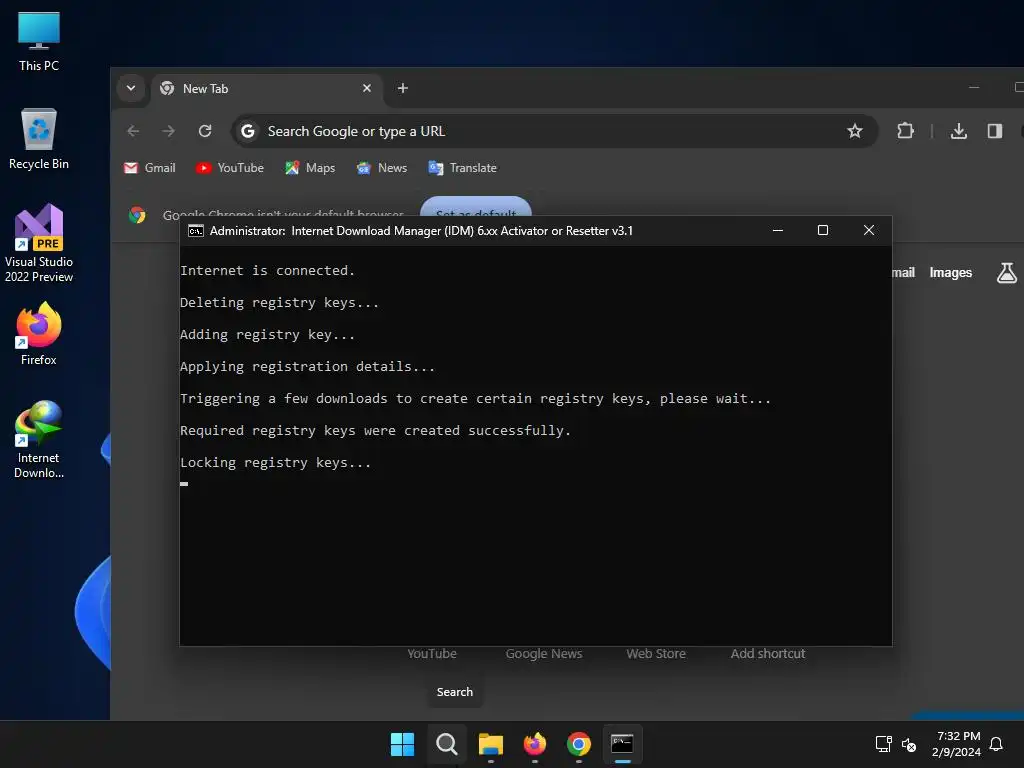Switch to Chrome from taskbar

pyautogui.click(x=579, y=744)
